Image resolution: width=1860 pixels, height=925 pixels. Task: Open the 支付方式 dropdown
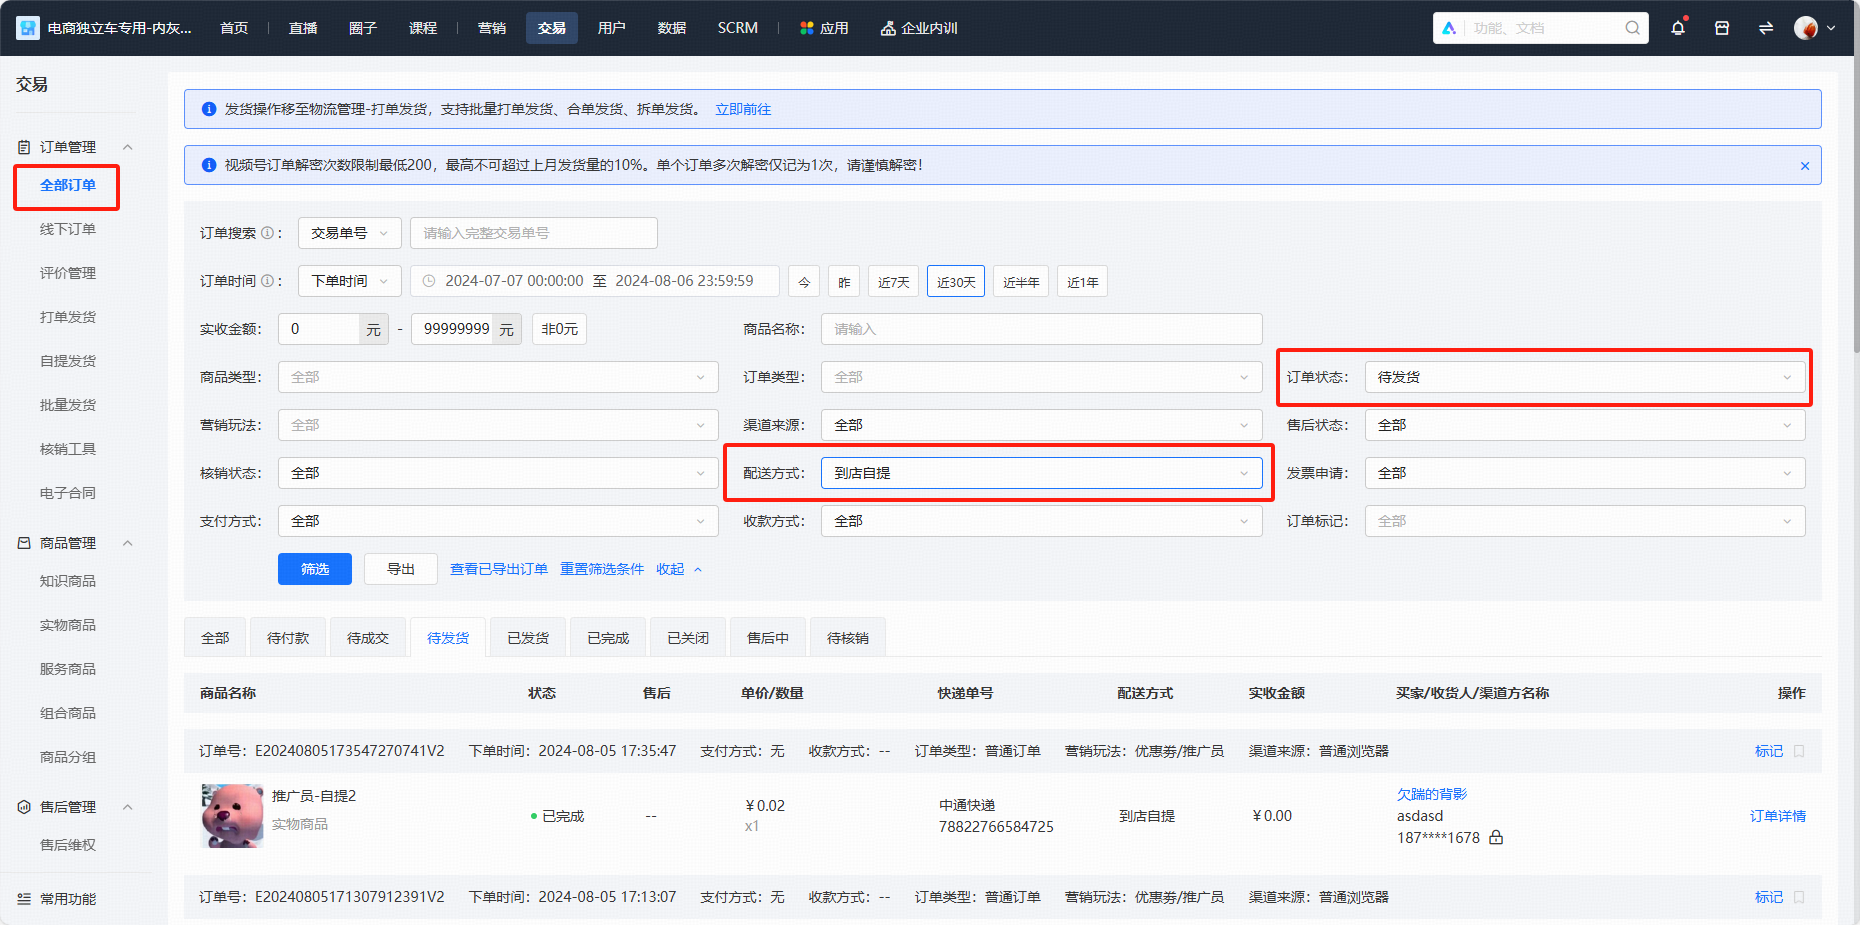[498, 521]
